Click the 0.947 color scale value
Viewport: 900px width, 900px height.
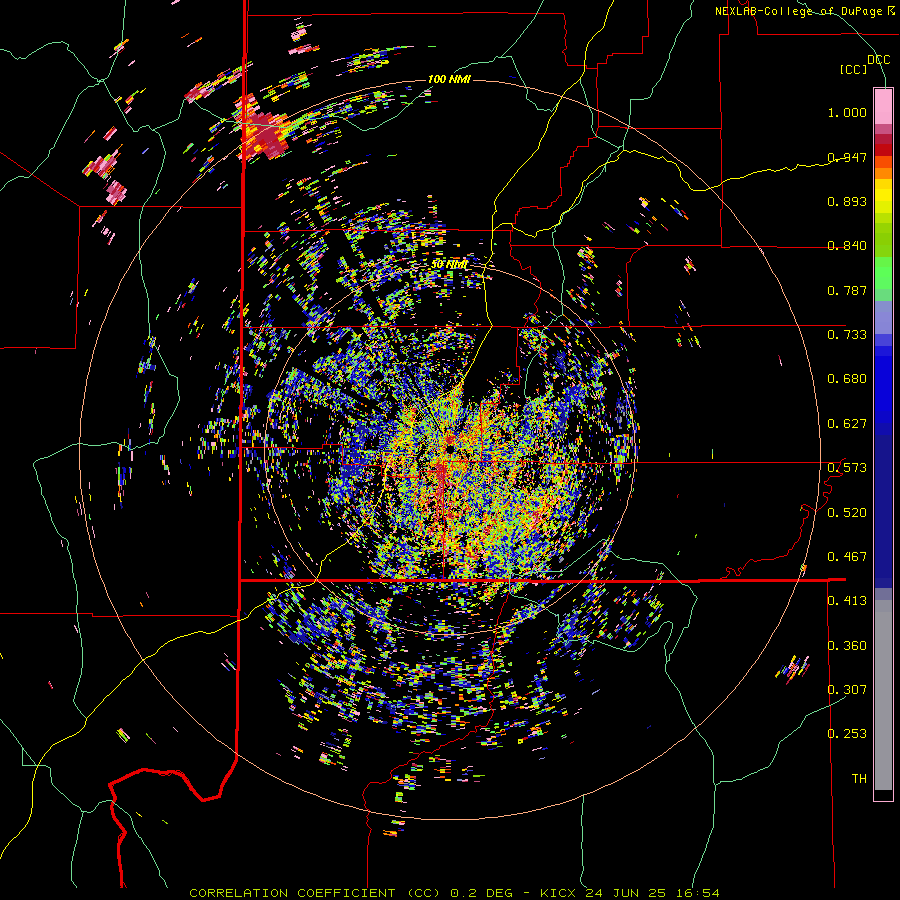847,157
